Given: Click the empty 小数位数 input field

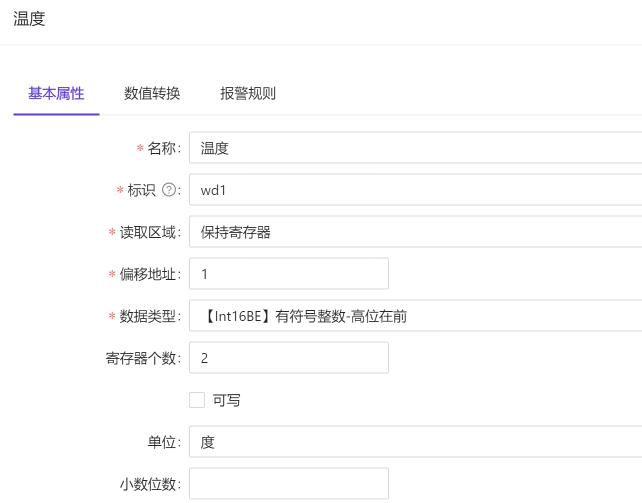Looking at the screenshot, I should coord(288,484).
